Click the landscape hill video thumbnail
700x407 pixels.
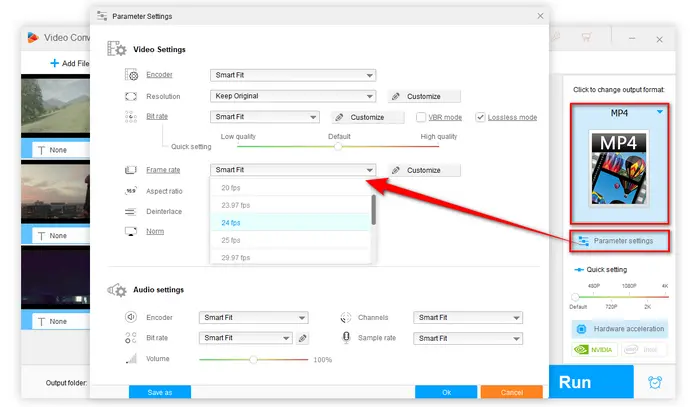pyautogui.click(x=55, y=105)
